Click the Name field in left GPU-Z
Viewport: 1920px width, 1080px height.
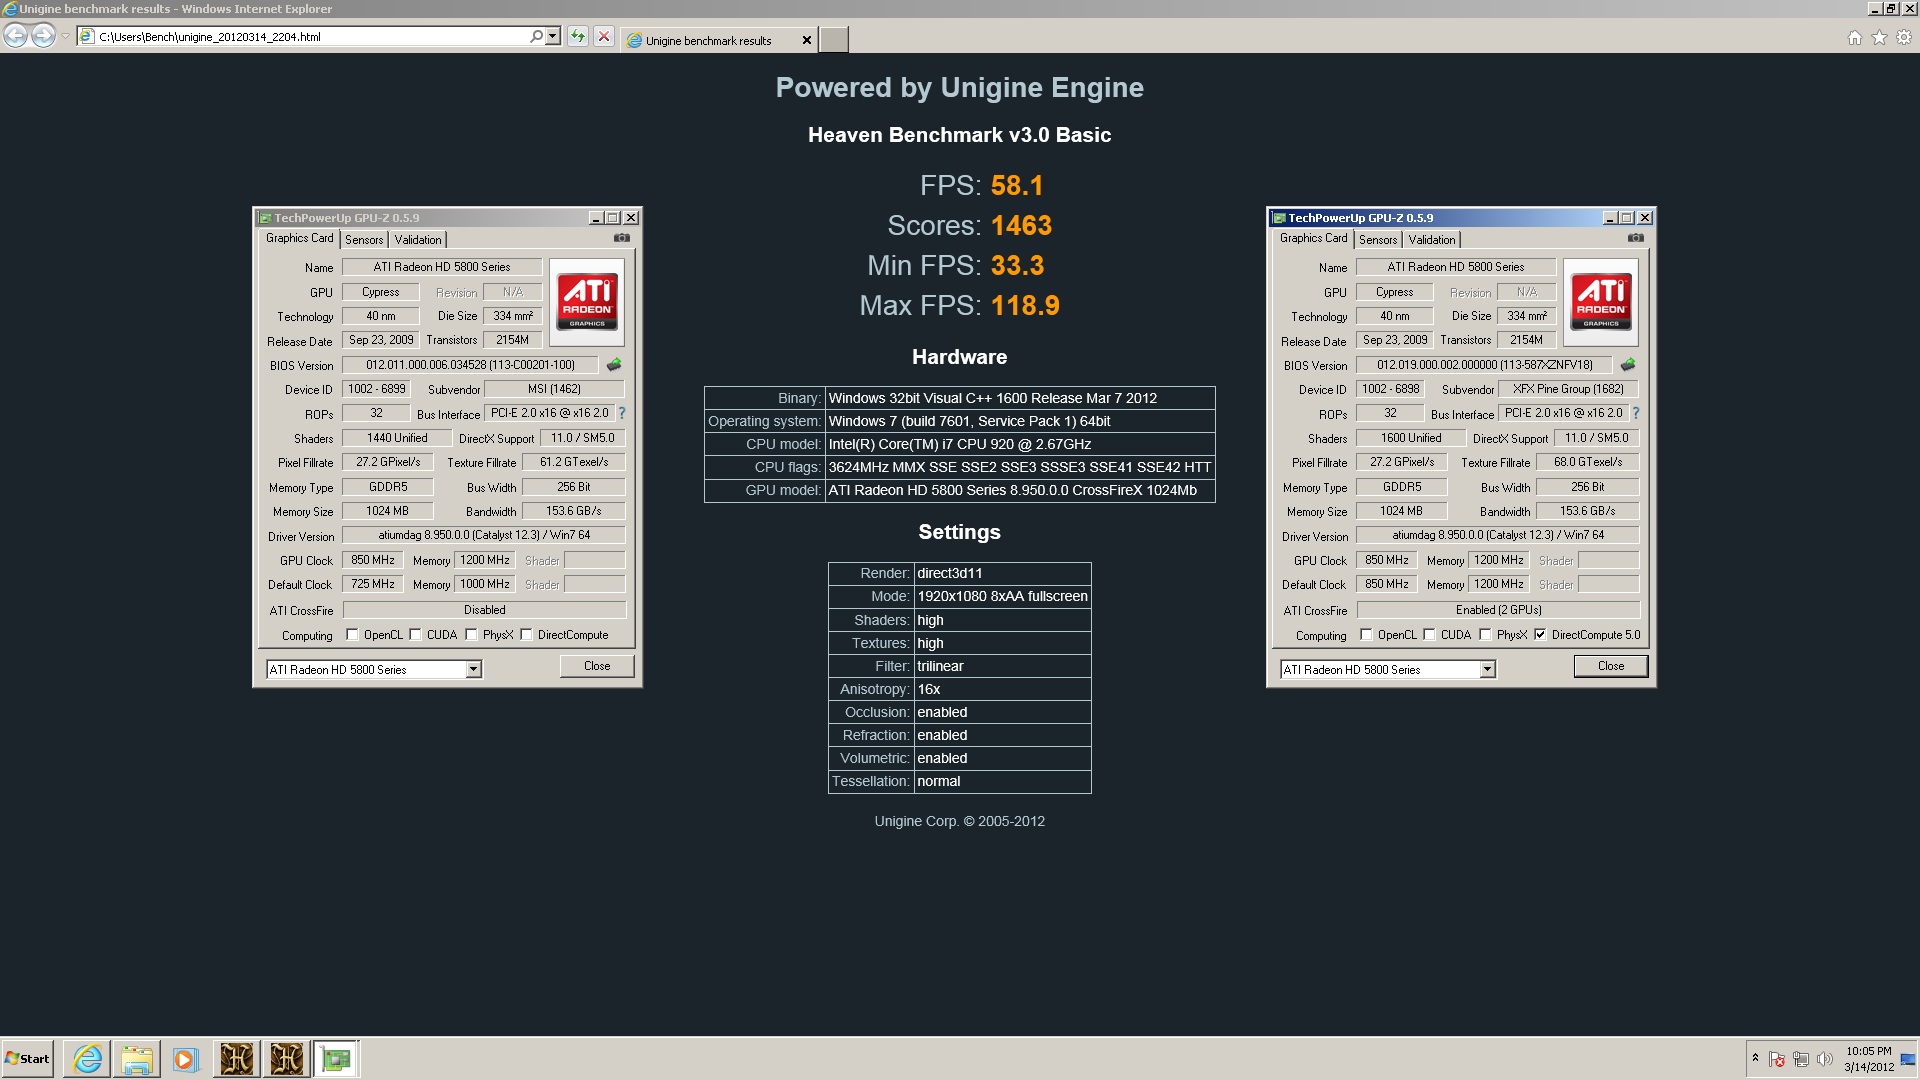[x=442, y=267]
